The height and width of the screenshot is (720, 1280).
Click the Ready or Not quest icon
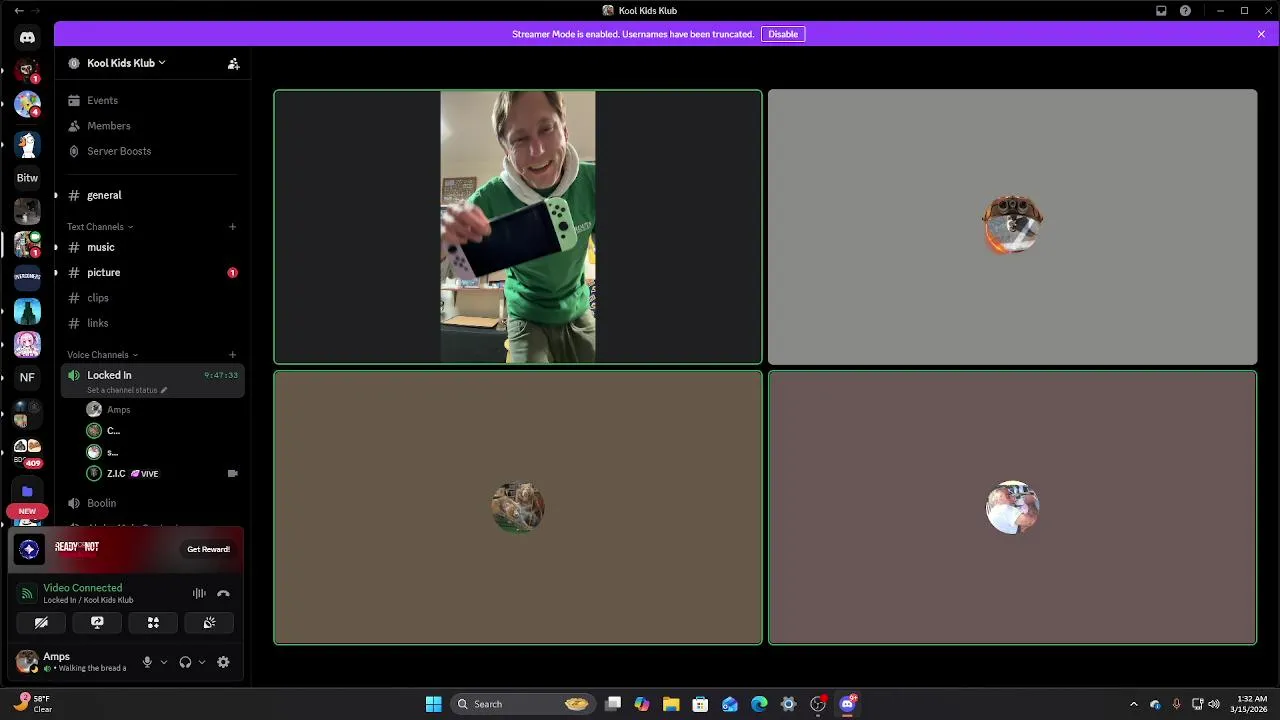pyautogui.click(x=29, y=549)
